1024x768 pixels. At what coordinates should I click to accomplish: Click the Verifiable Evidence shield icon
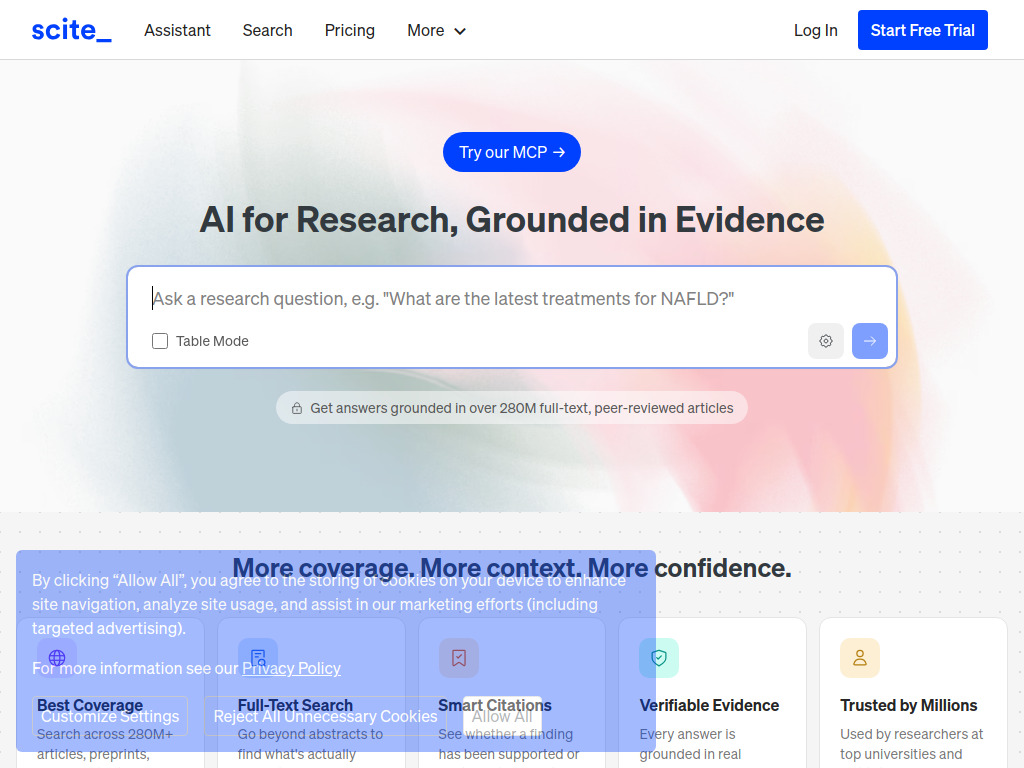[659, 658]
